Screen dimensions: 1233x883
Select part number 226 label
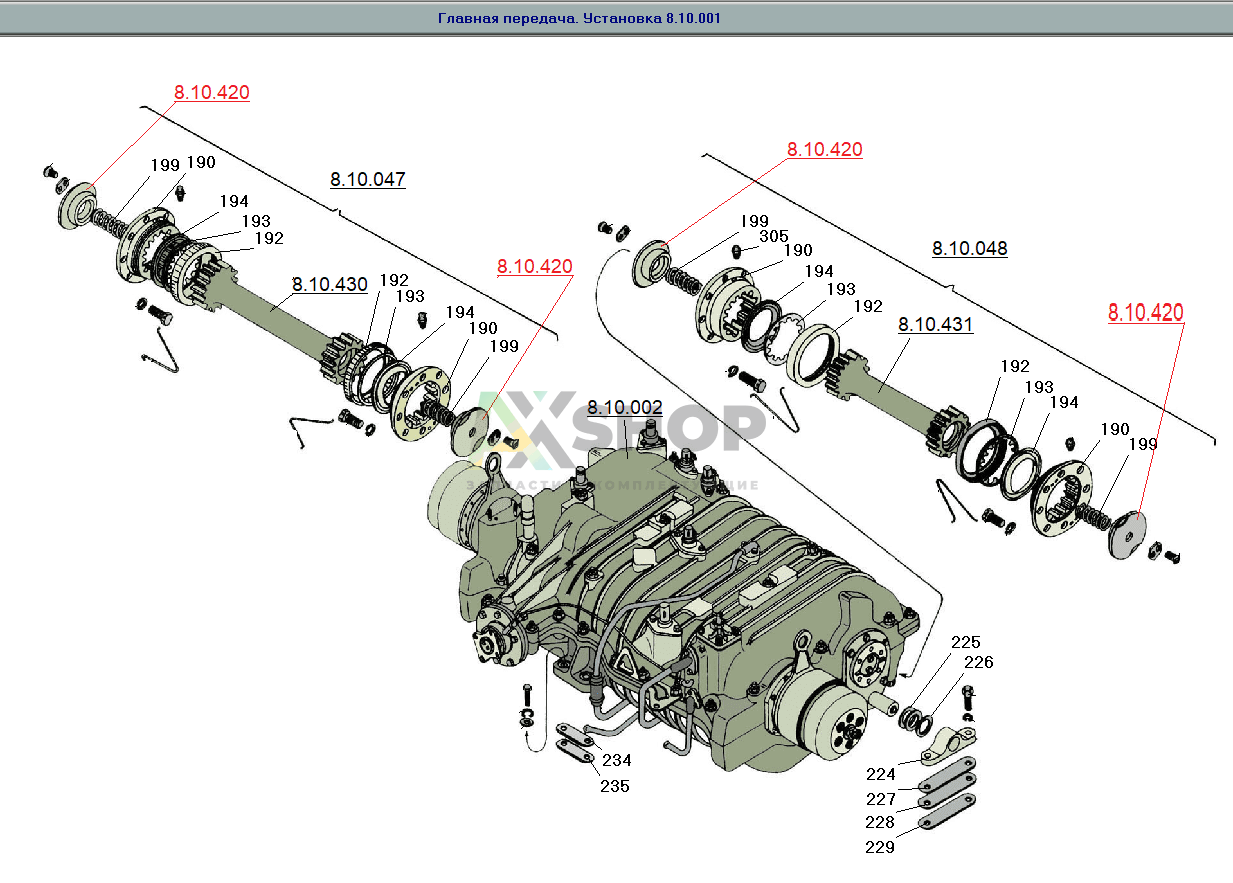(978, 662)
